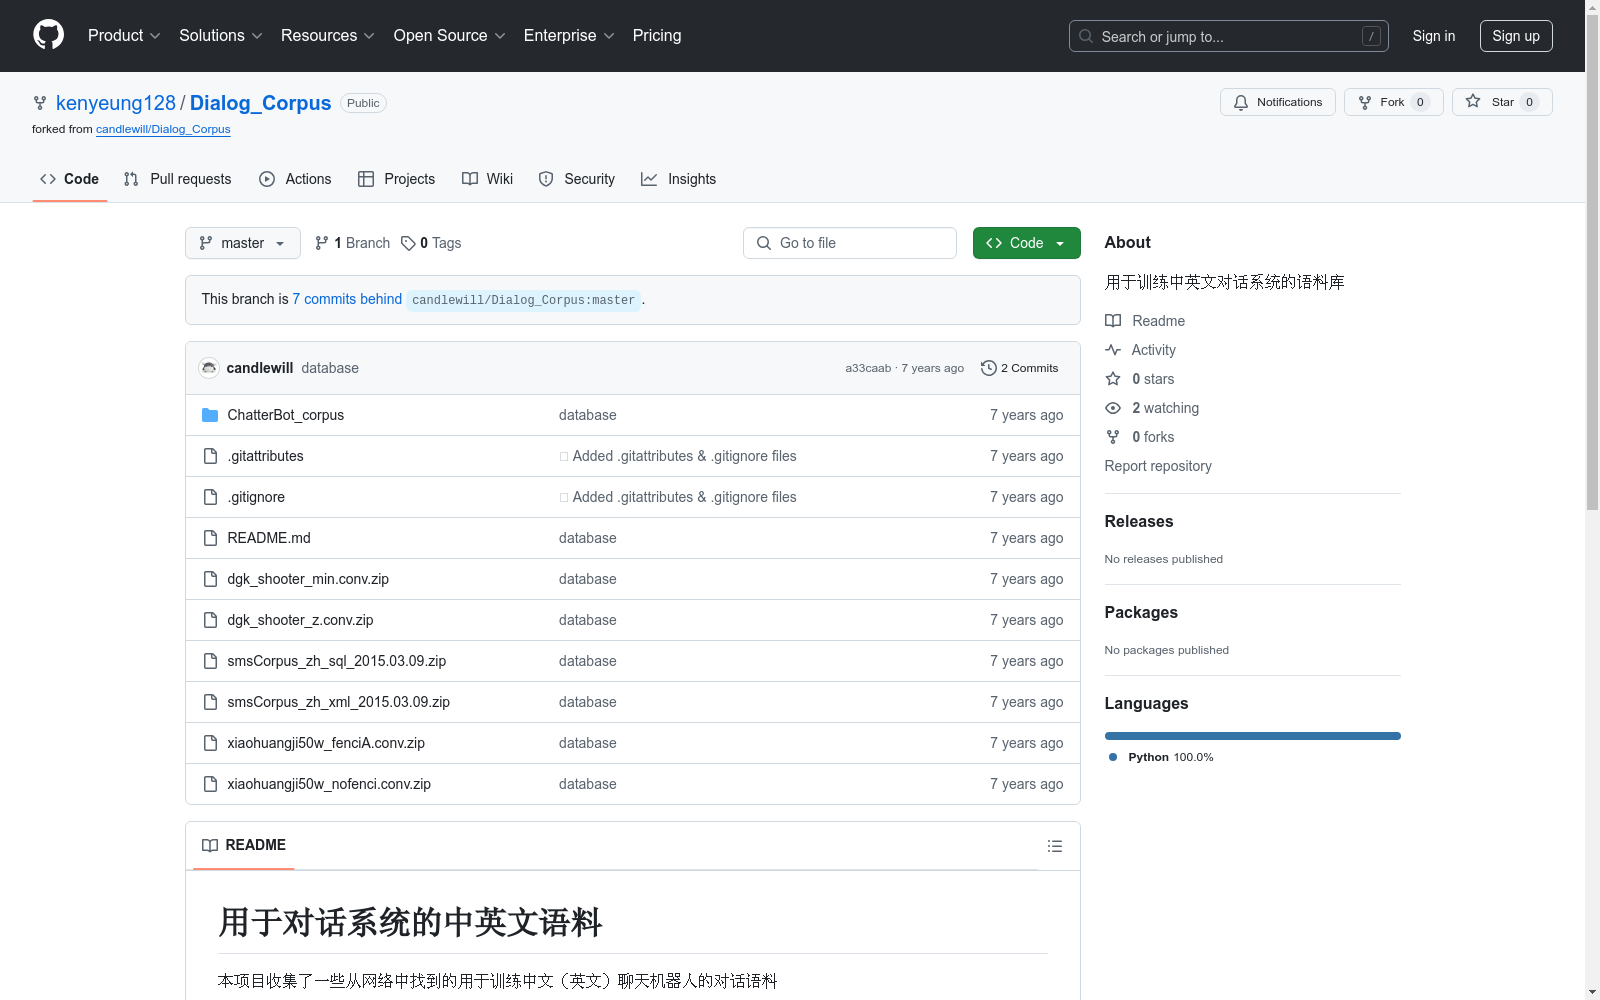
Task: Click file icon for smsCorpus_zh_xml_2015.03.09.zip
Action: (x=210, y=702)
